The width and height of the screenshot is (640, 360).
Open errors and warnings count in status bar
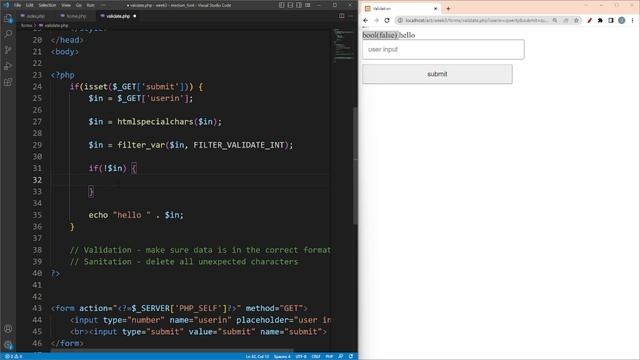tap(13, 356)
